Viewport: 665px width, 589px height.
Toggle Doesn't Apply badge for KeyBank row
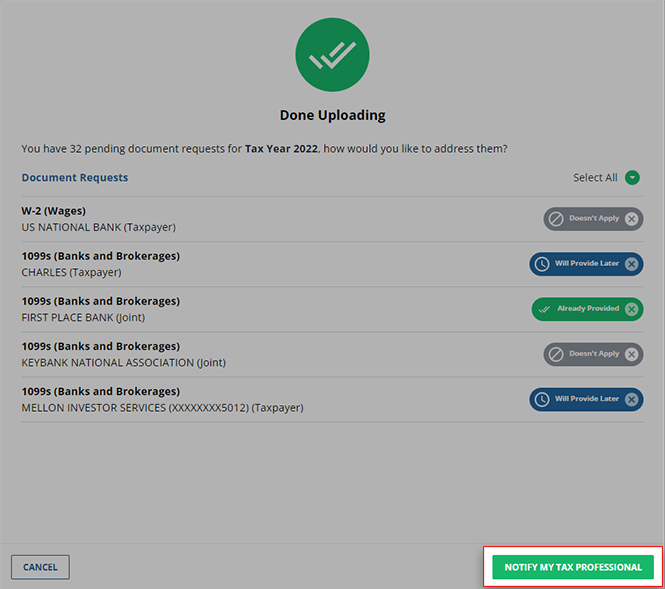coord(594,354)
